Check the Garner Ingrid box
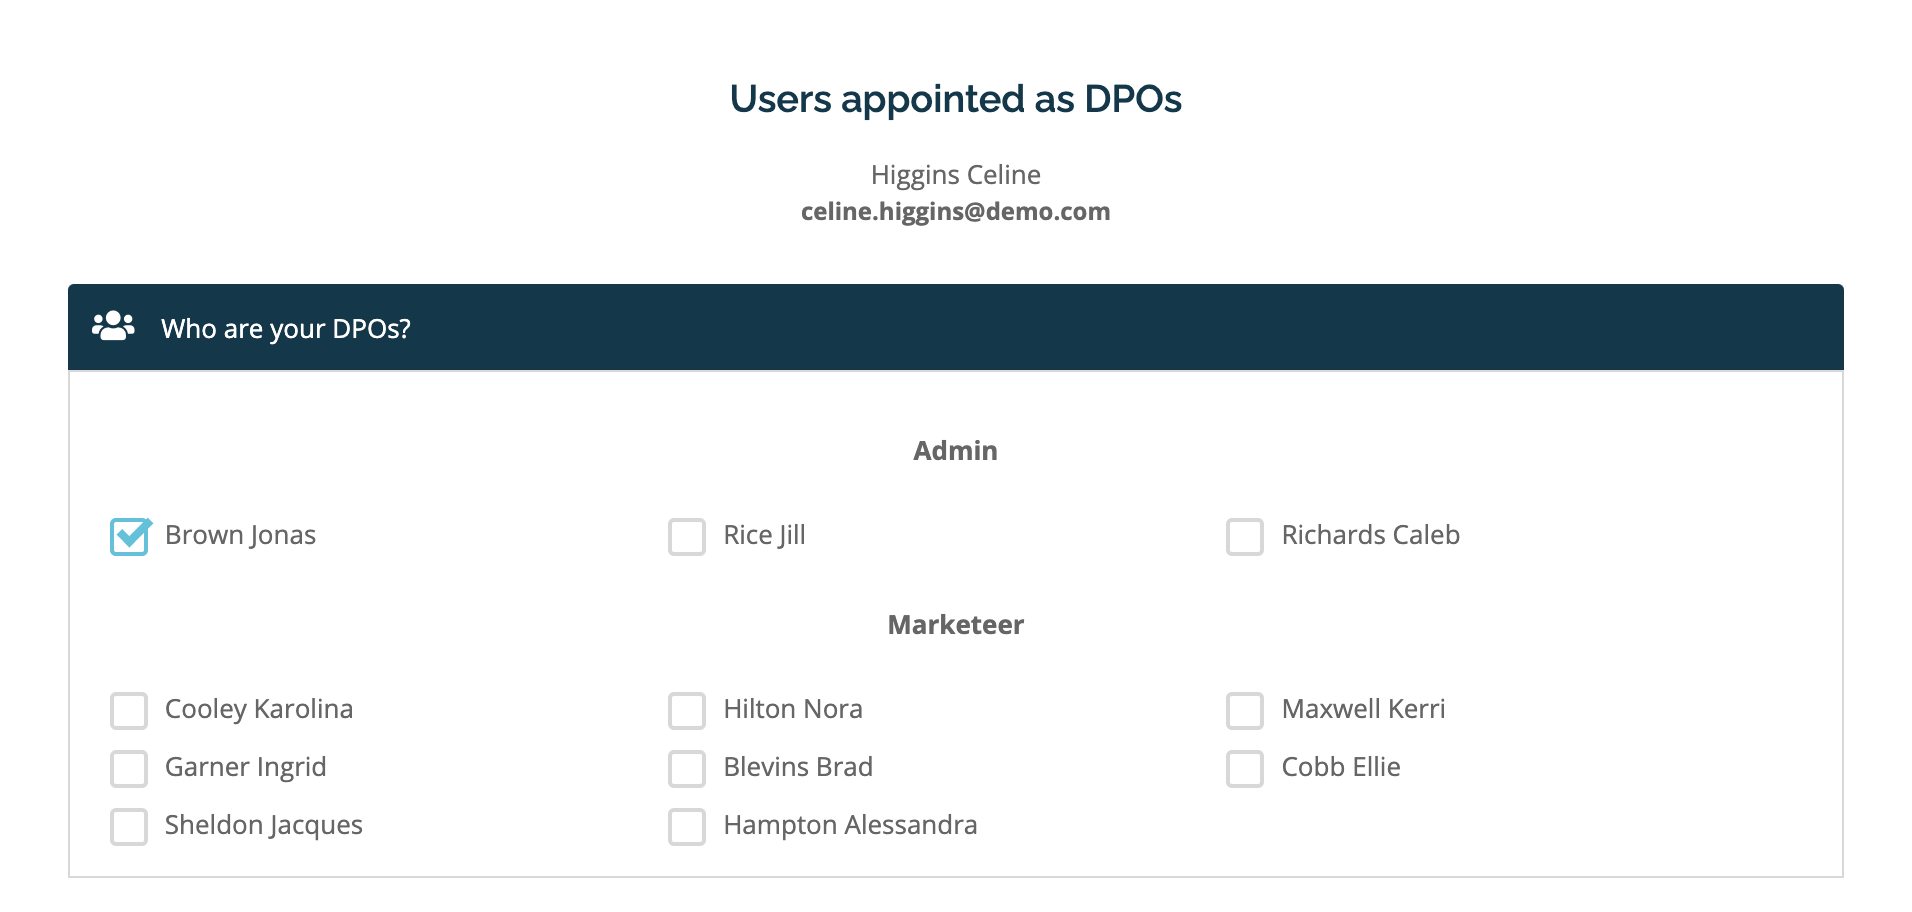 129,769
